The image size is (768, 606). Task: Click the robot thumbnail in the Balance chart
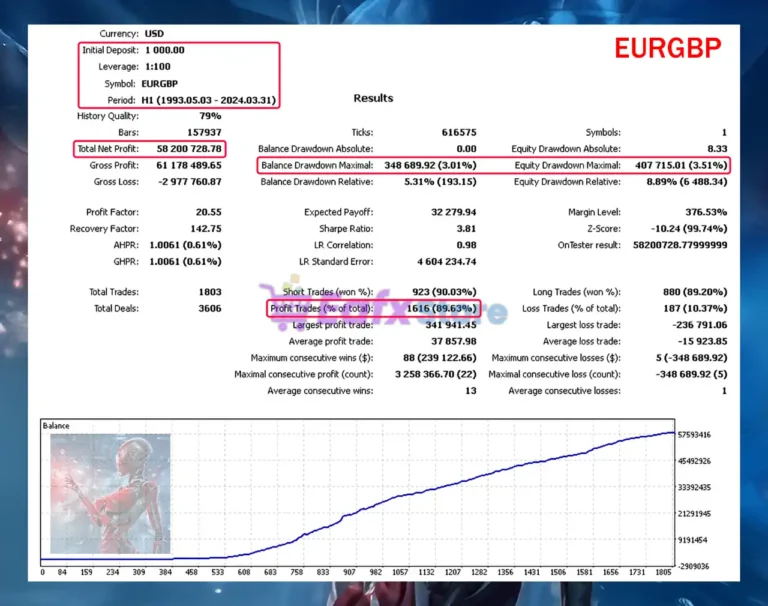point(110,493)
